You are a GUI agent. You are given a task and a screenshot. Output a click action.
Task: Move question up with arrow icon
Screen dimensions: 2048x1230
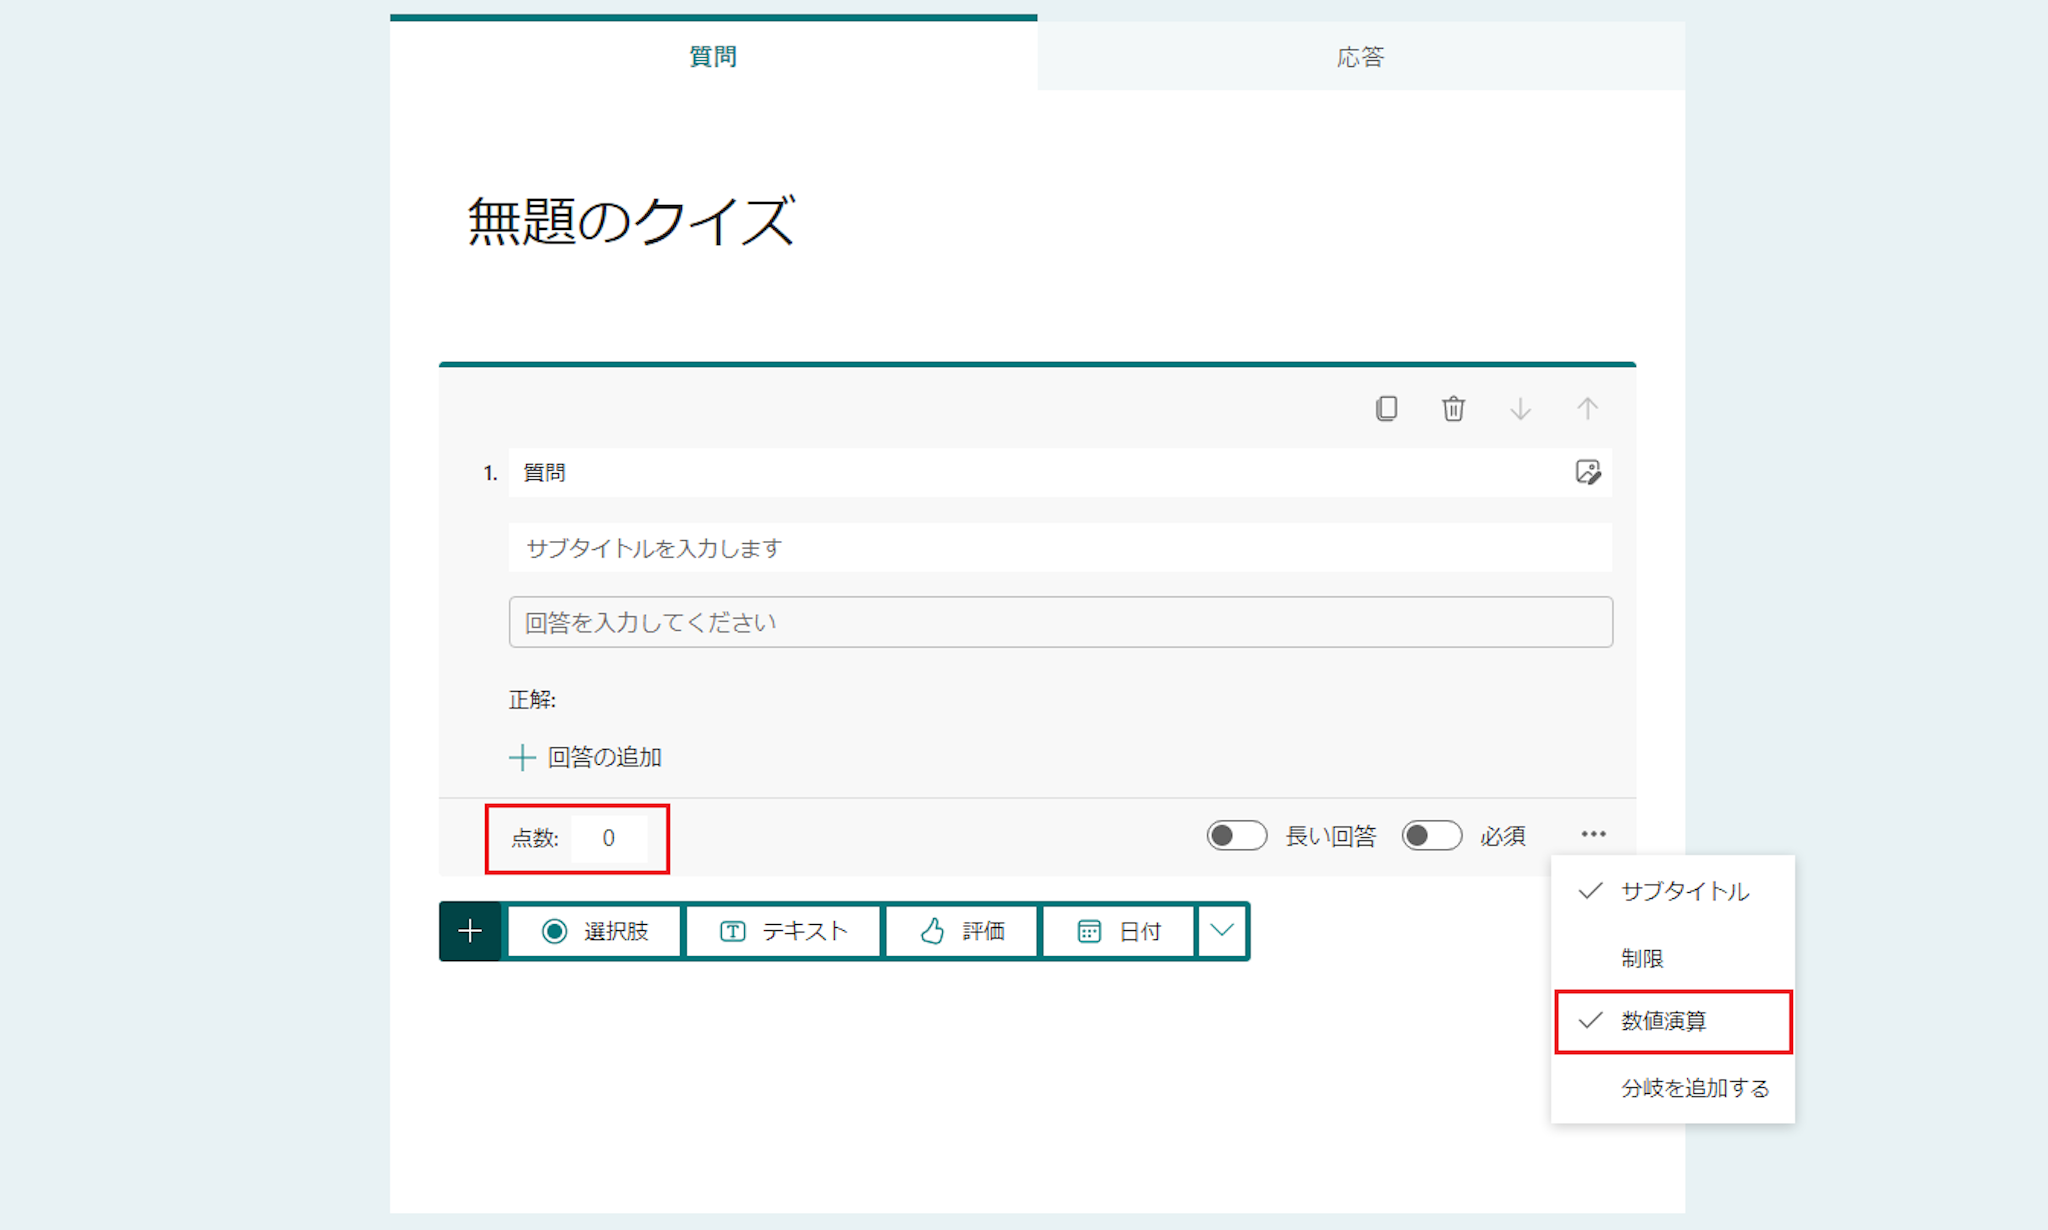(x=1587, y=409)
